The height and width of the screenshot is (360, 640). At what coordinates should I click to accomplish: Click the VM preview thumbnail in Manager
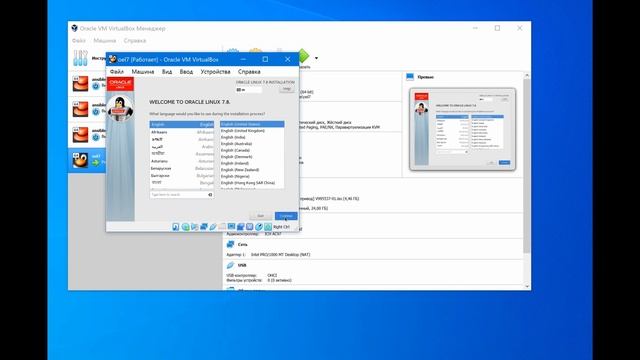462,129
